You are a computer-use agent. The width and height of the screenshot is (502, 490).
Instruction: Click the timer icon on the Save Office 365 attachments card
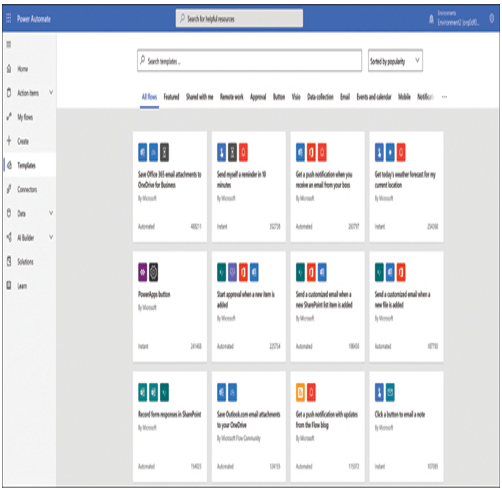tap(164, 152)
